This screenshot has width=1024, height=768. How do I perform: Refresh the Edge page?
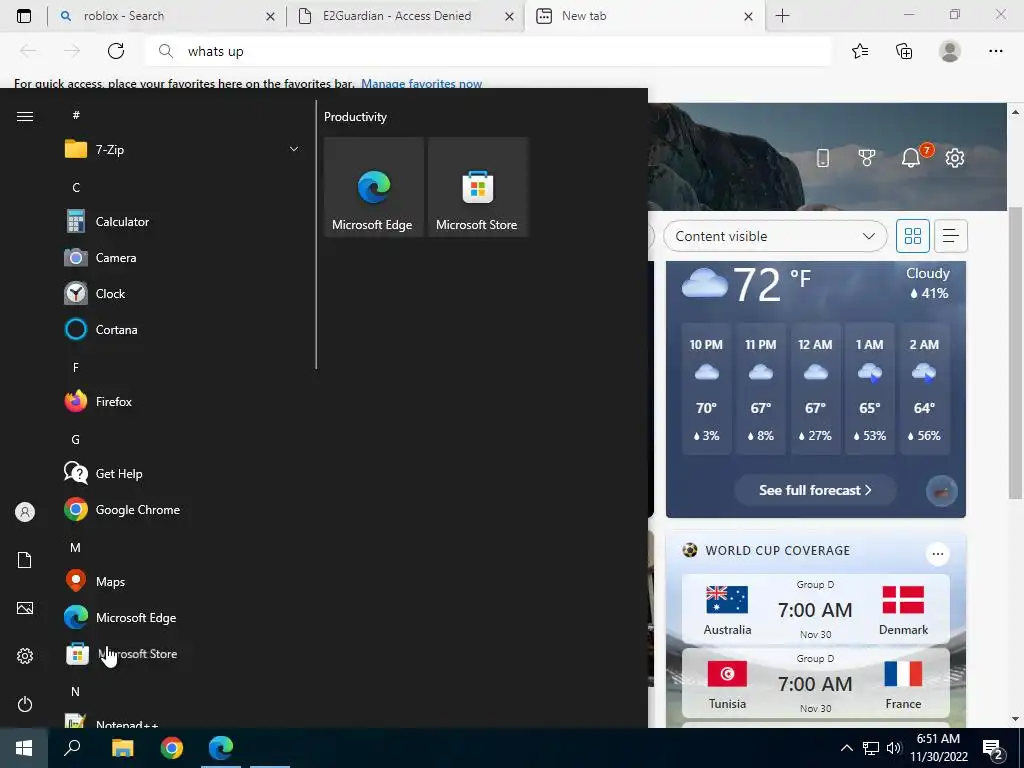click(x=116, y=51)
